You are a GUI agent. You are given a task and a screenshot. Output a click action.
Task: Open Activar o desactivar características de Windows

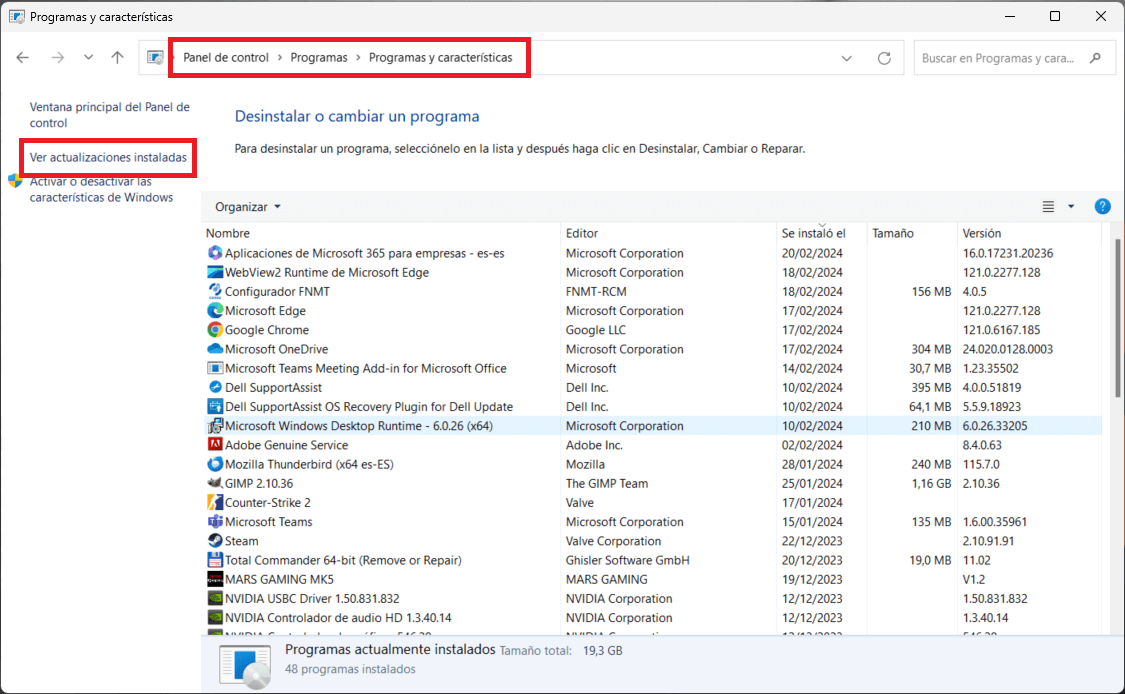101,189
